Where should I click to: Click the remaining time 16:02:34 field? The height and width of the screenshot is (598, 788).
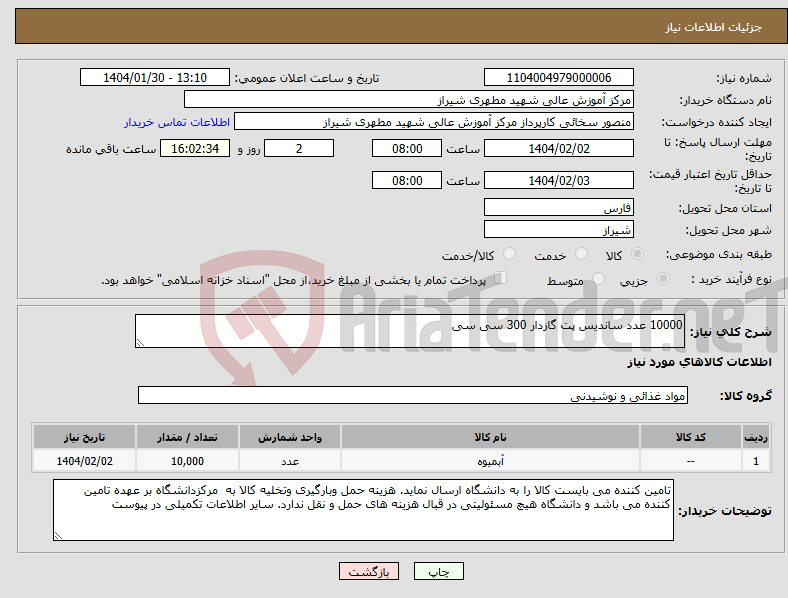coord(195,148)
